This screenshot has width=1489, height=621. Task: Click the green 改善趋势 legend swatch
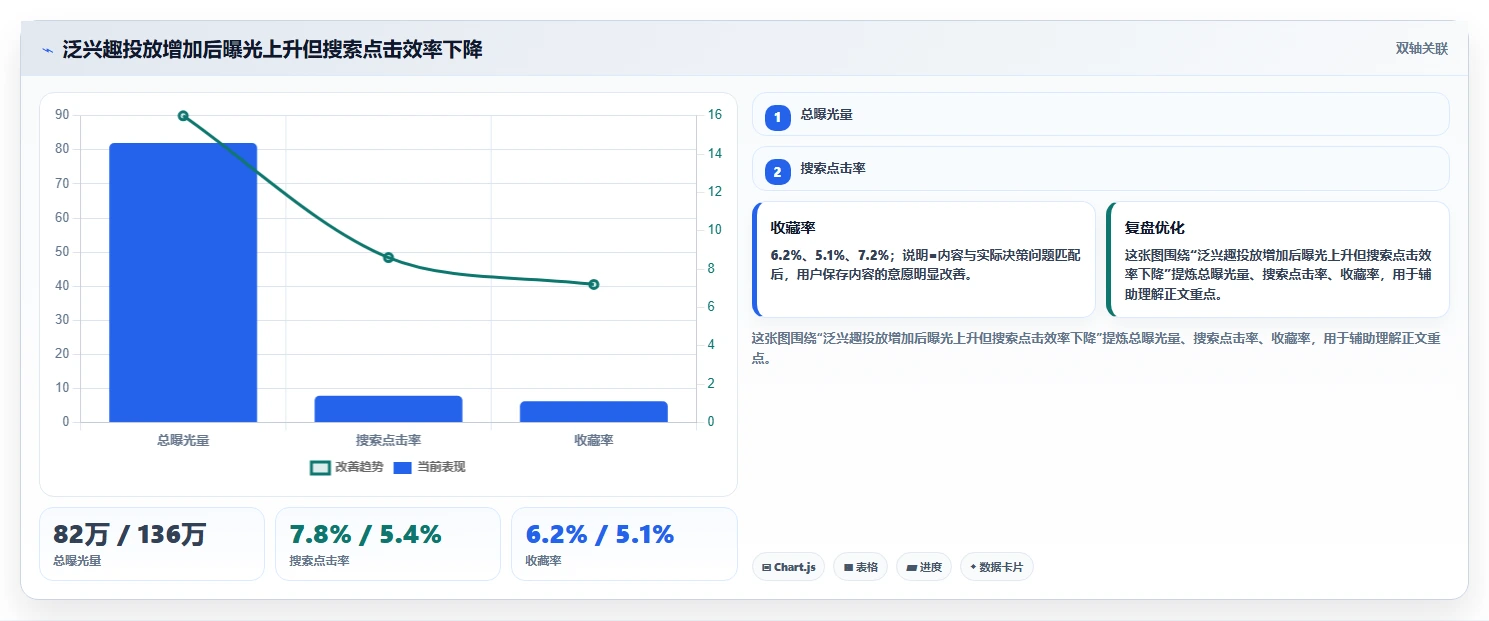[320, 468]
